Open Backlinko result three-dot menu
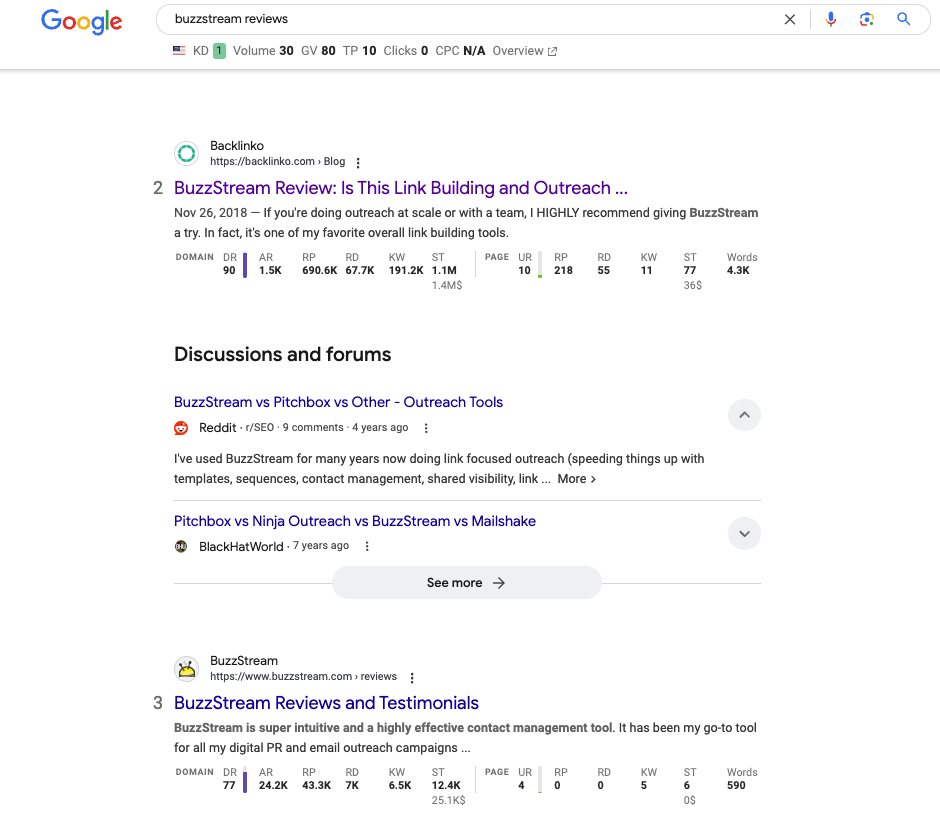 point(359,162)
